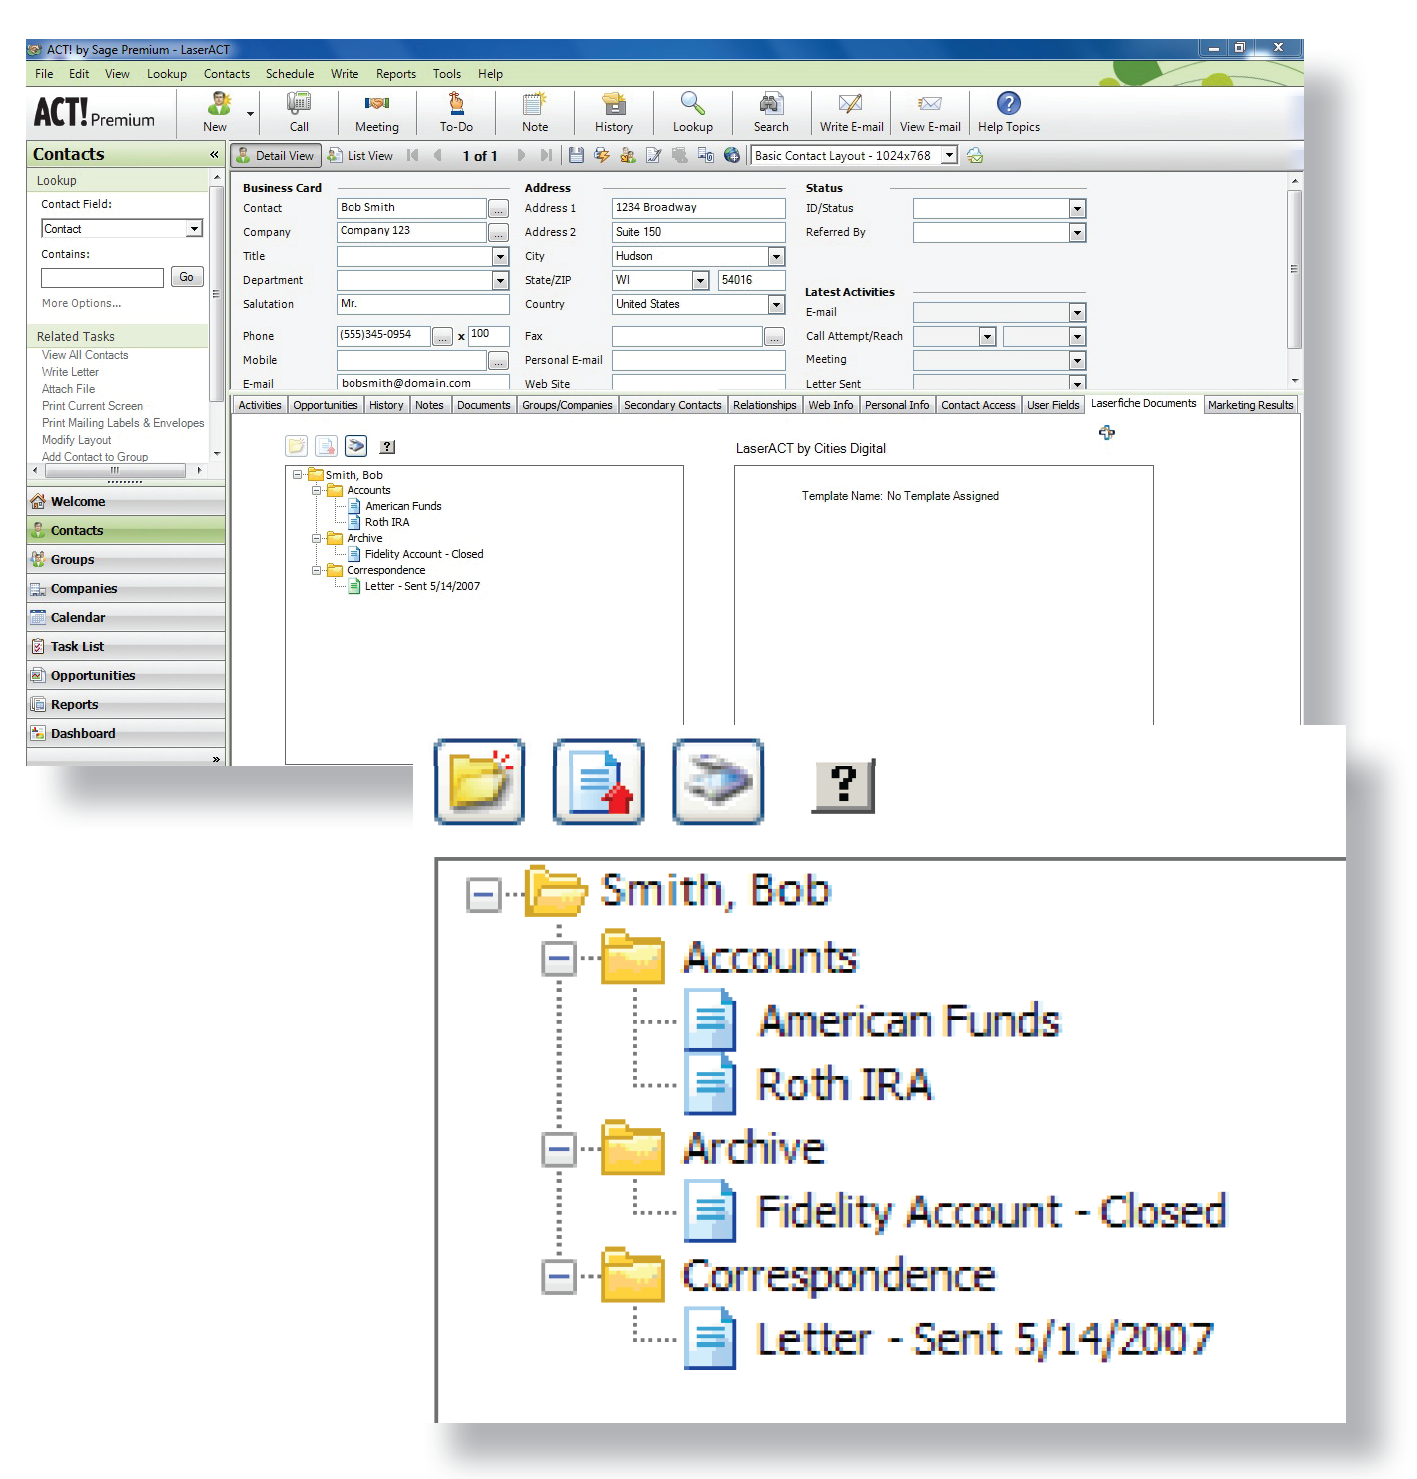This screenshot has width=1417, height=1479.
Task: Open the Call phone icon
Action: [x=299, y=104]
